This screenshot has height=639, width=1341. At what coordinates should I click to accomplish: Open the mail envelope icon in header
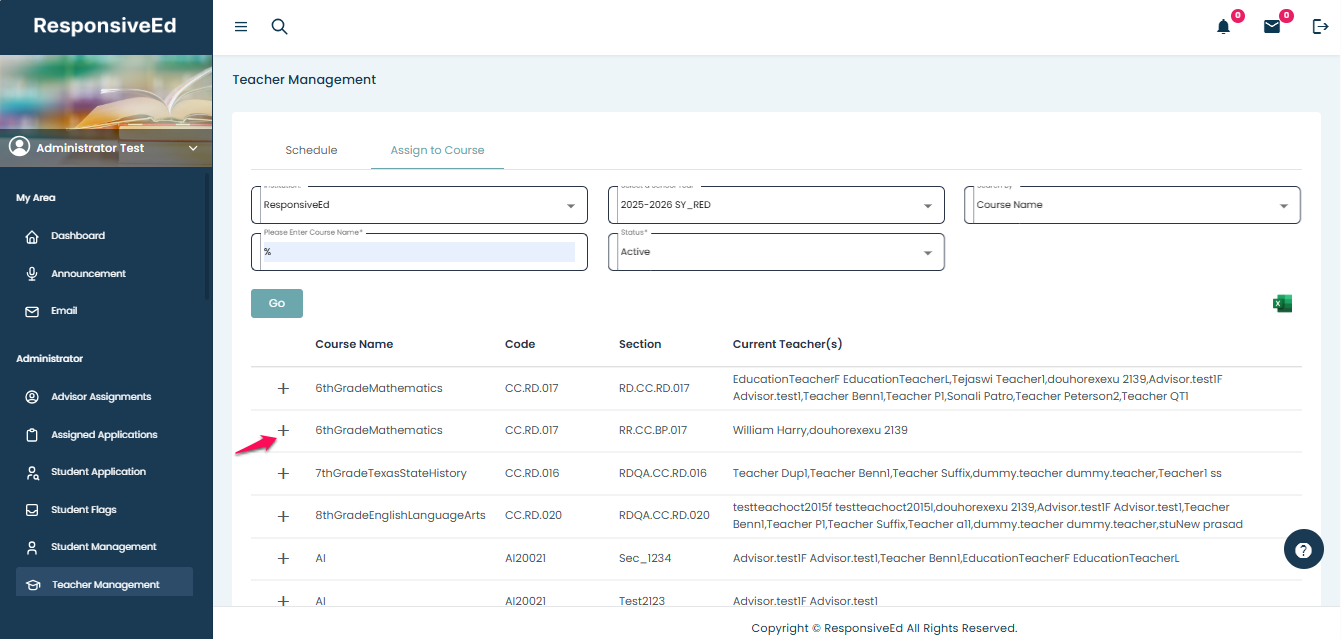(x=1272, y=27)
